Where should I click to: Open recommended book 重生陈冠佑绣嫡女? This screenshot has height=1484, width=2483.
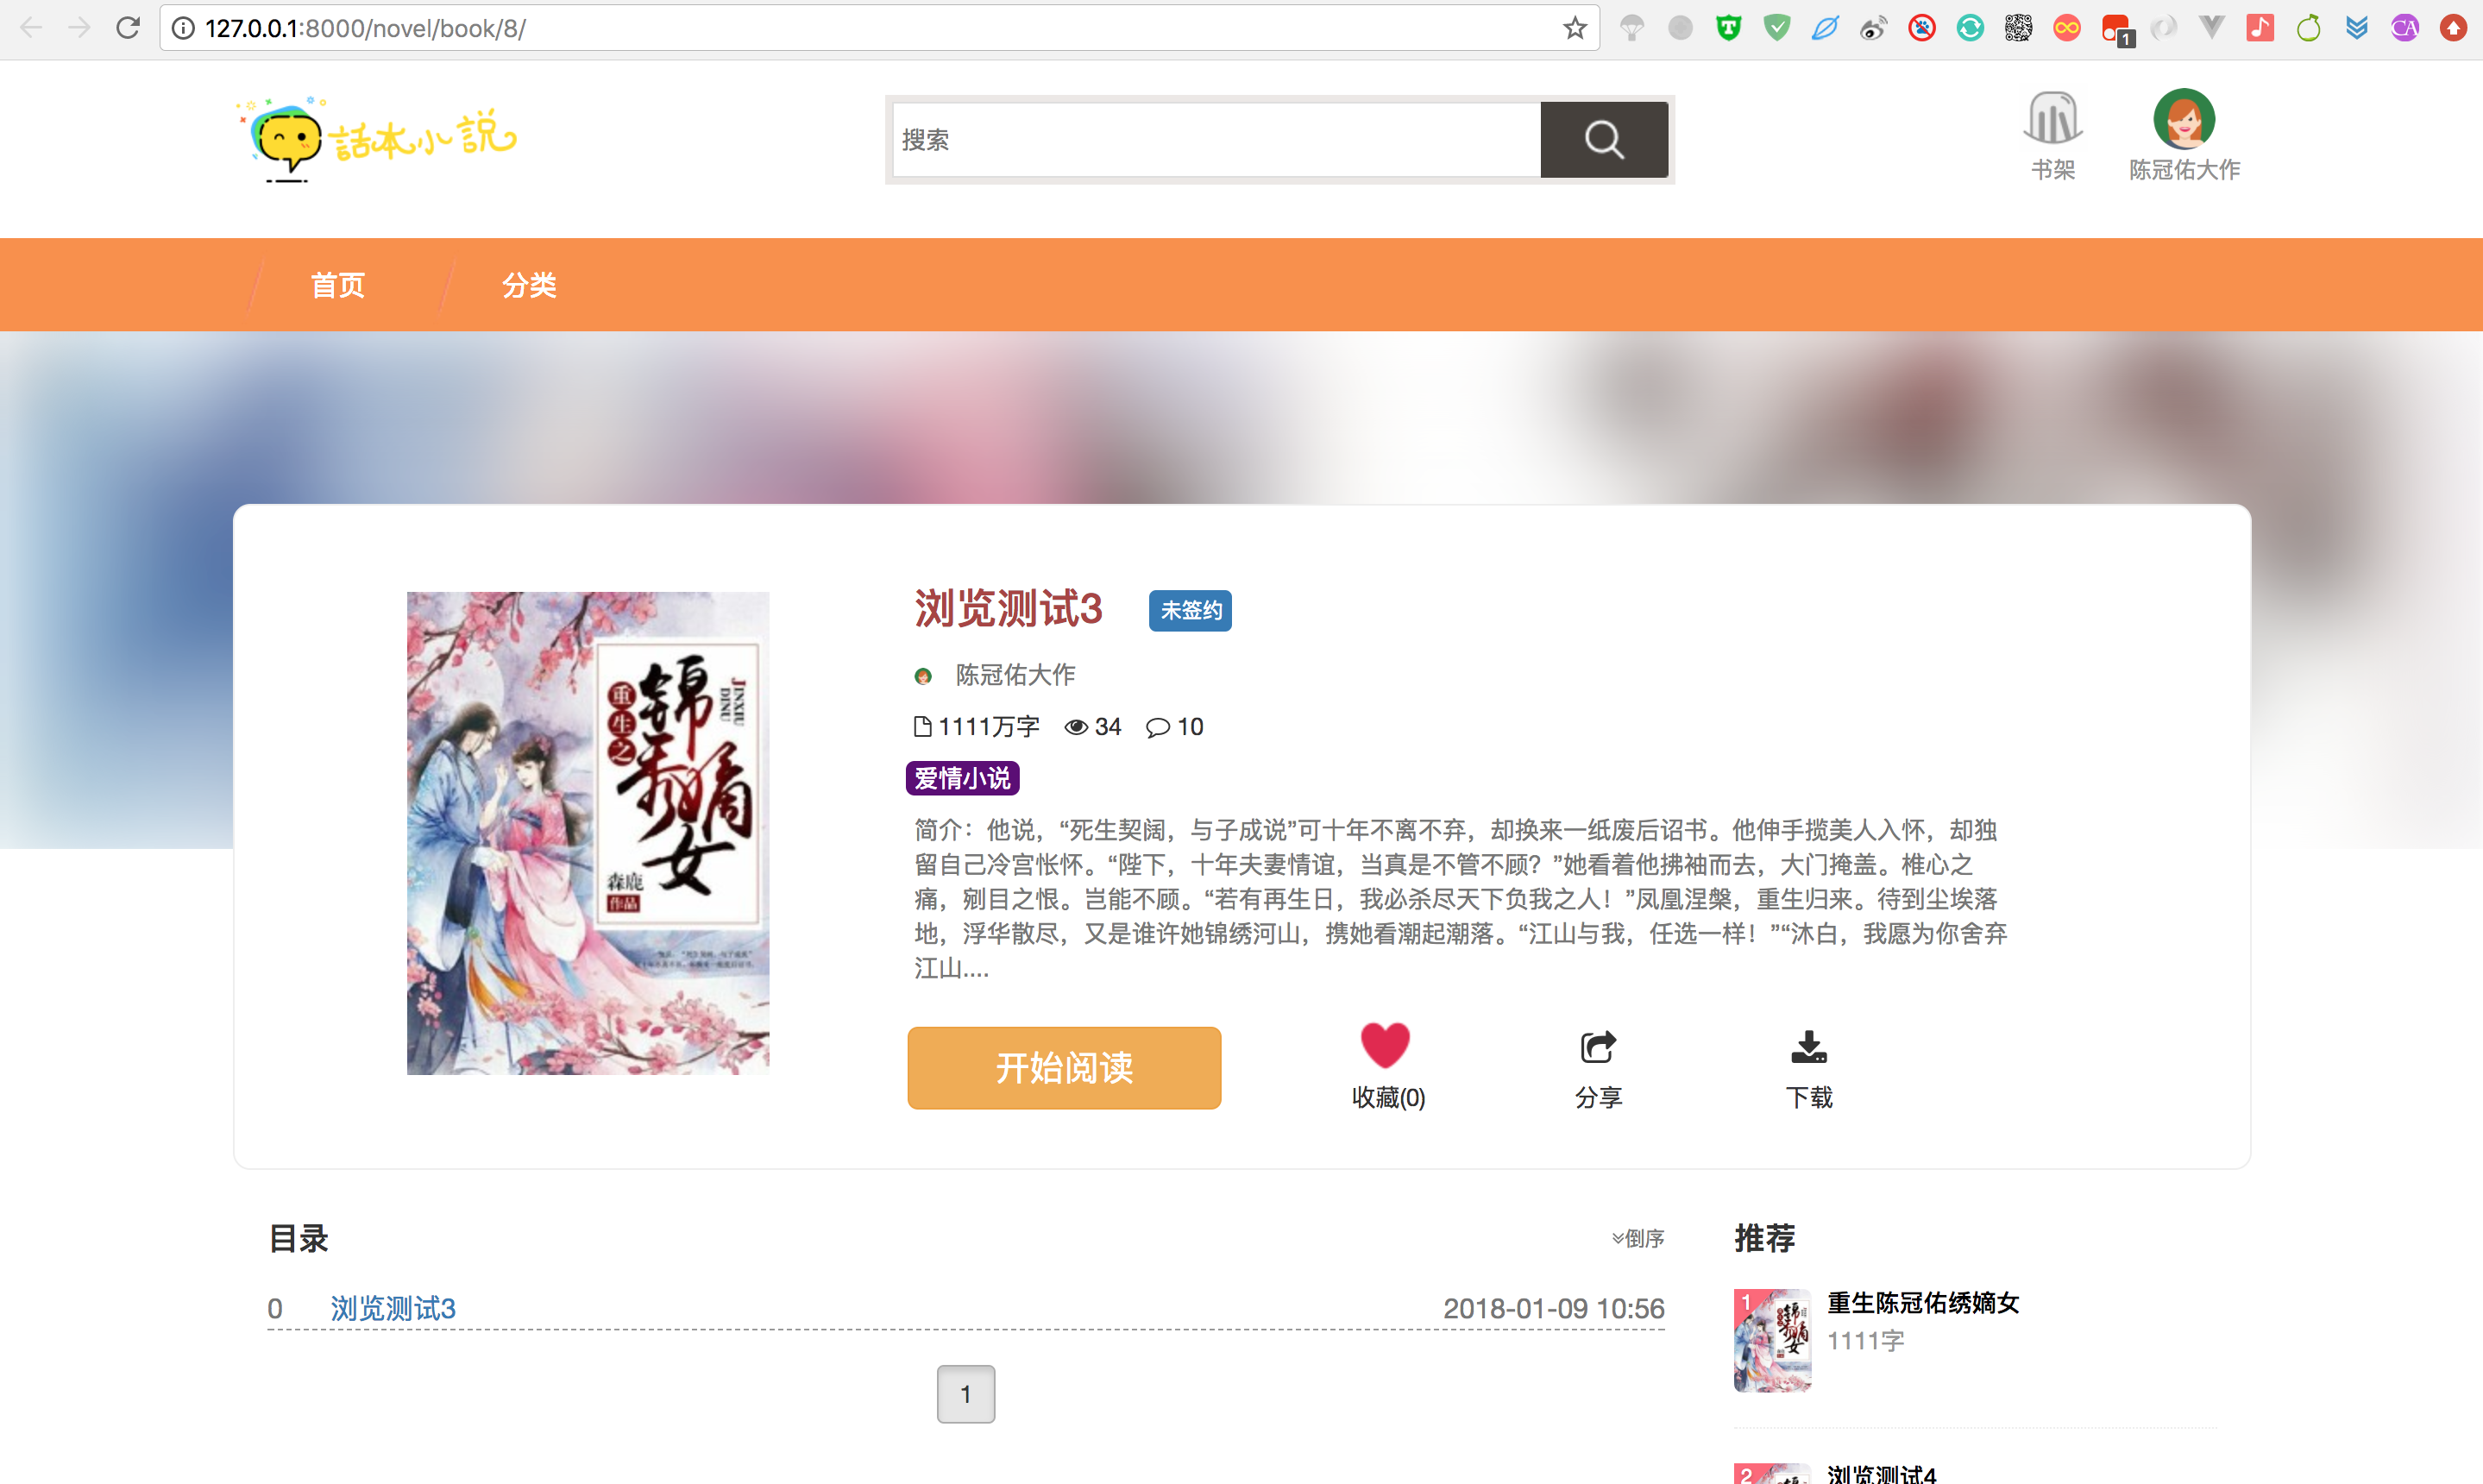[x=1922, y=1302]
